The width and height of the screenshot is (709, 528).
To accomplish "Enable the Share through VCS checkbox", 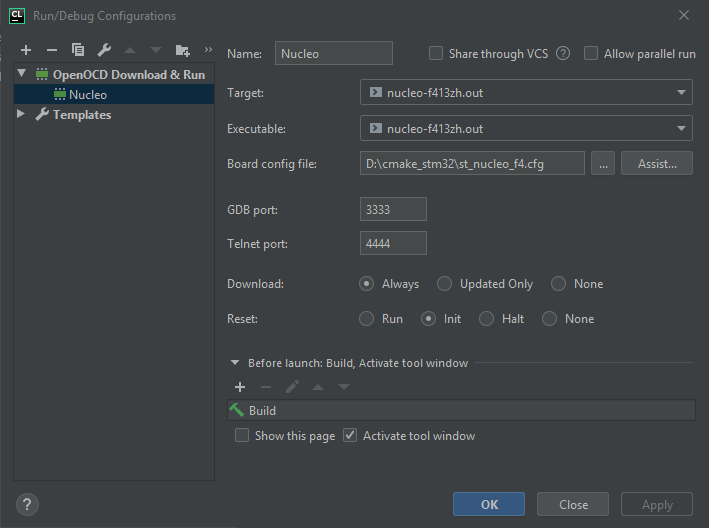I will 436,53.
